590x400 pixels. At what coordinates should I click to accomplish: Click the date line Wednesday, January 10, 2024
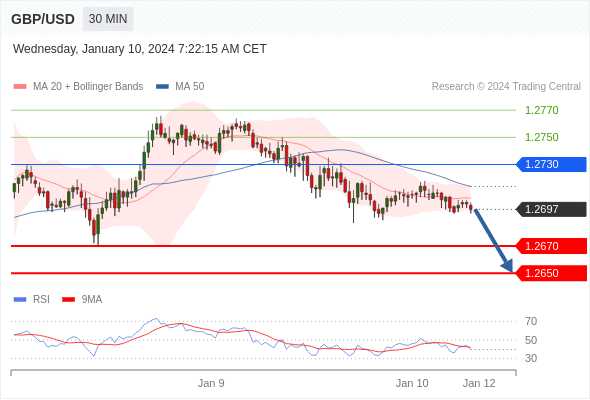[140, 49]
